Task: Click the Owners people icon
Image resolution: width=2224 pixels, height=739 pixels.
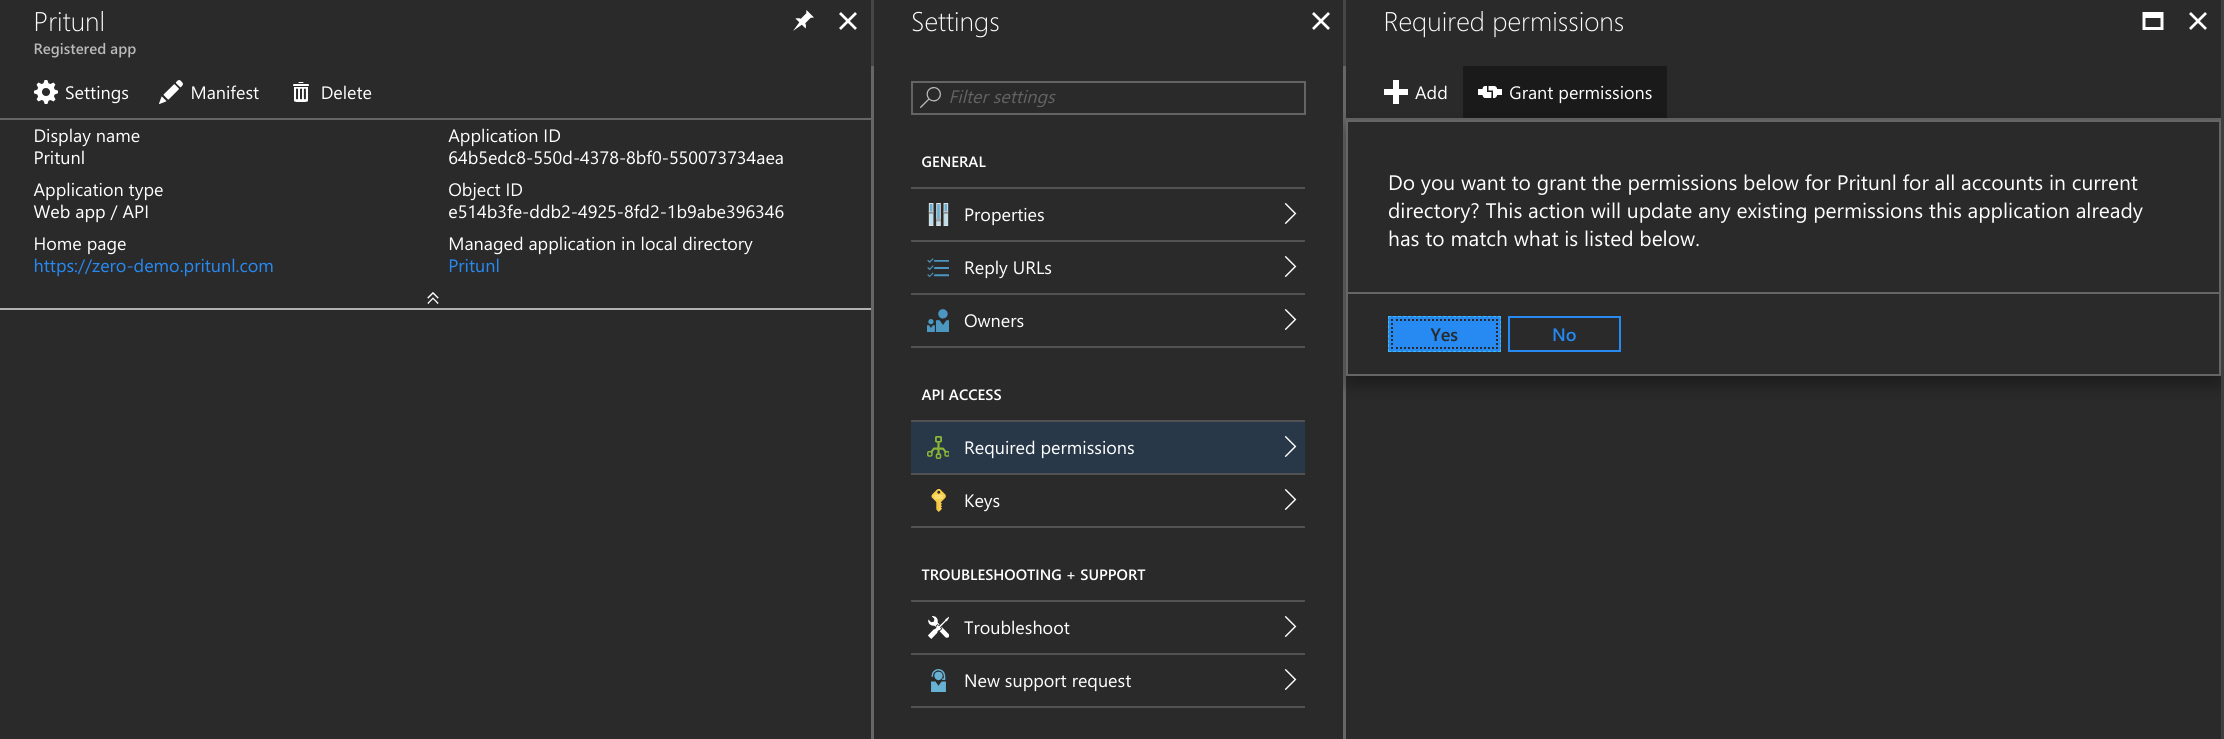Action: point(938,320)
